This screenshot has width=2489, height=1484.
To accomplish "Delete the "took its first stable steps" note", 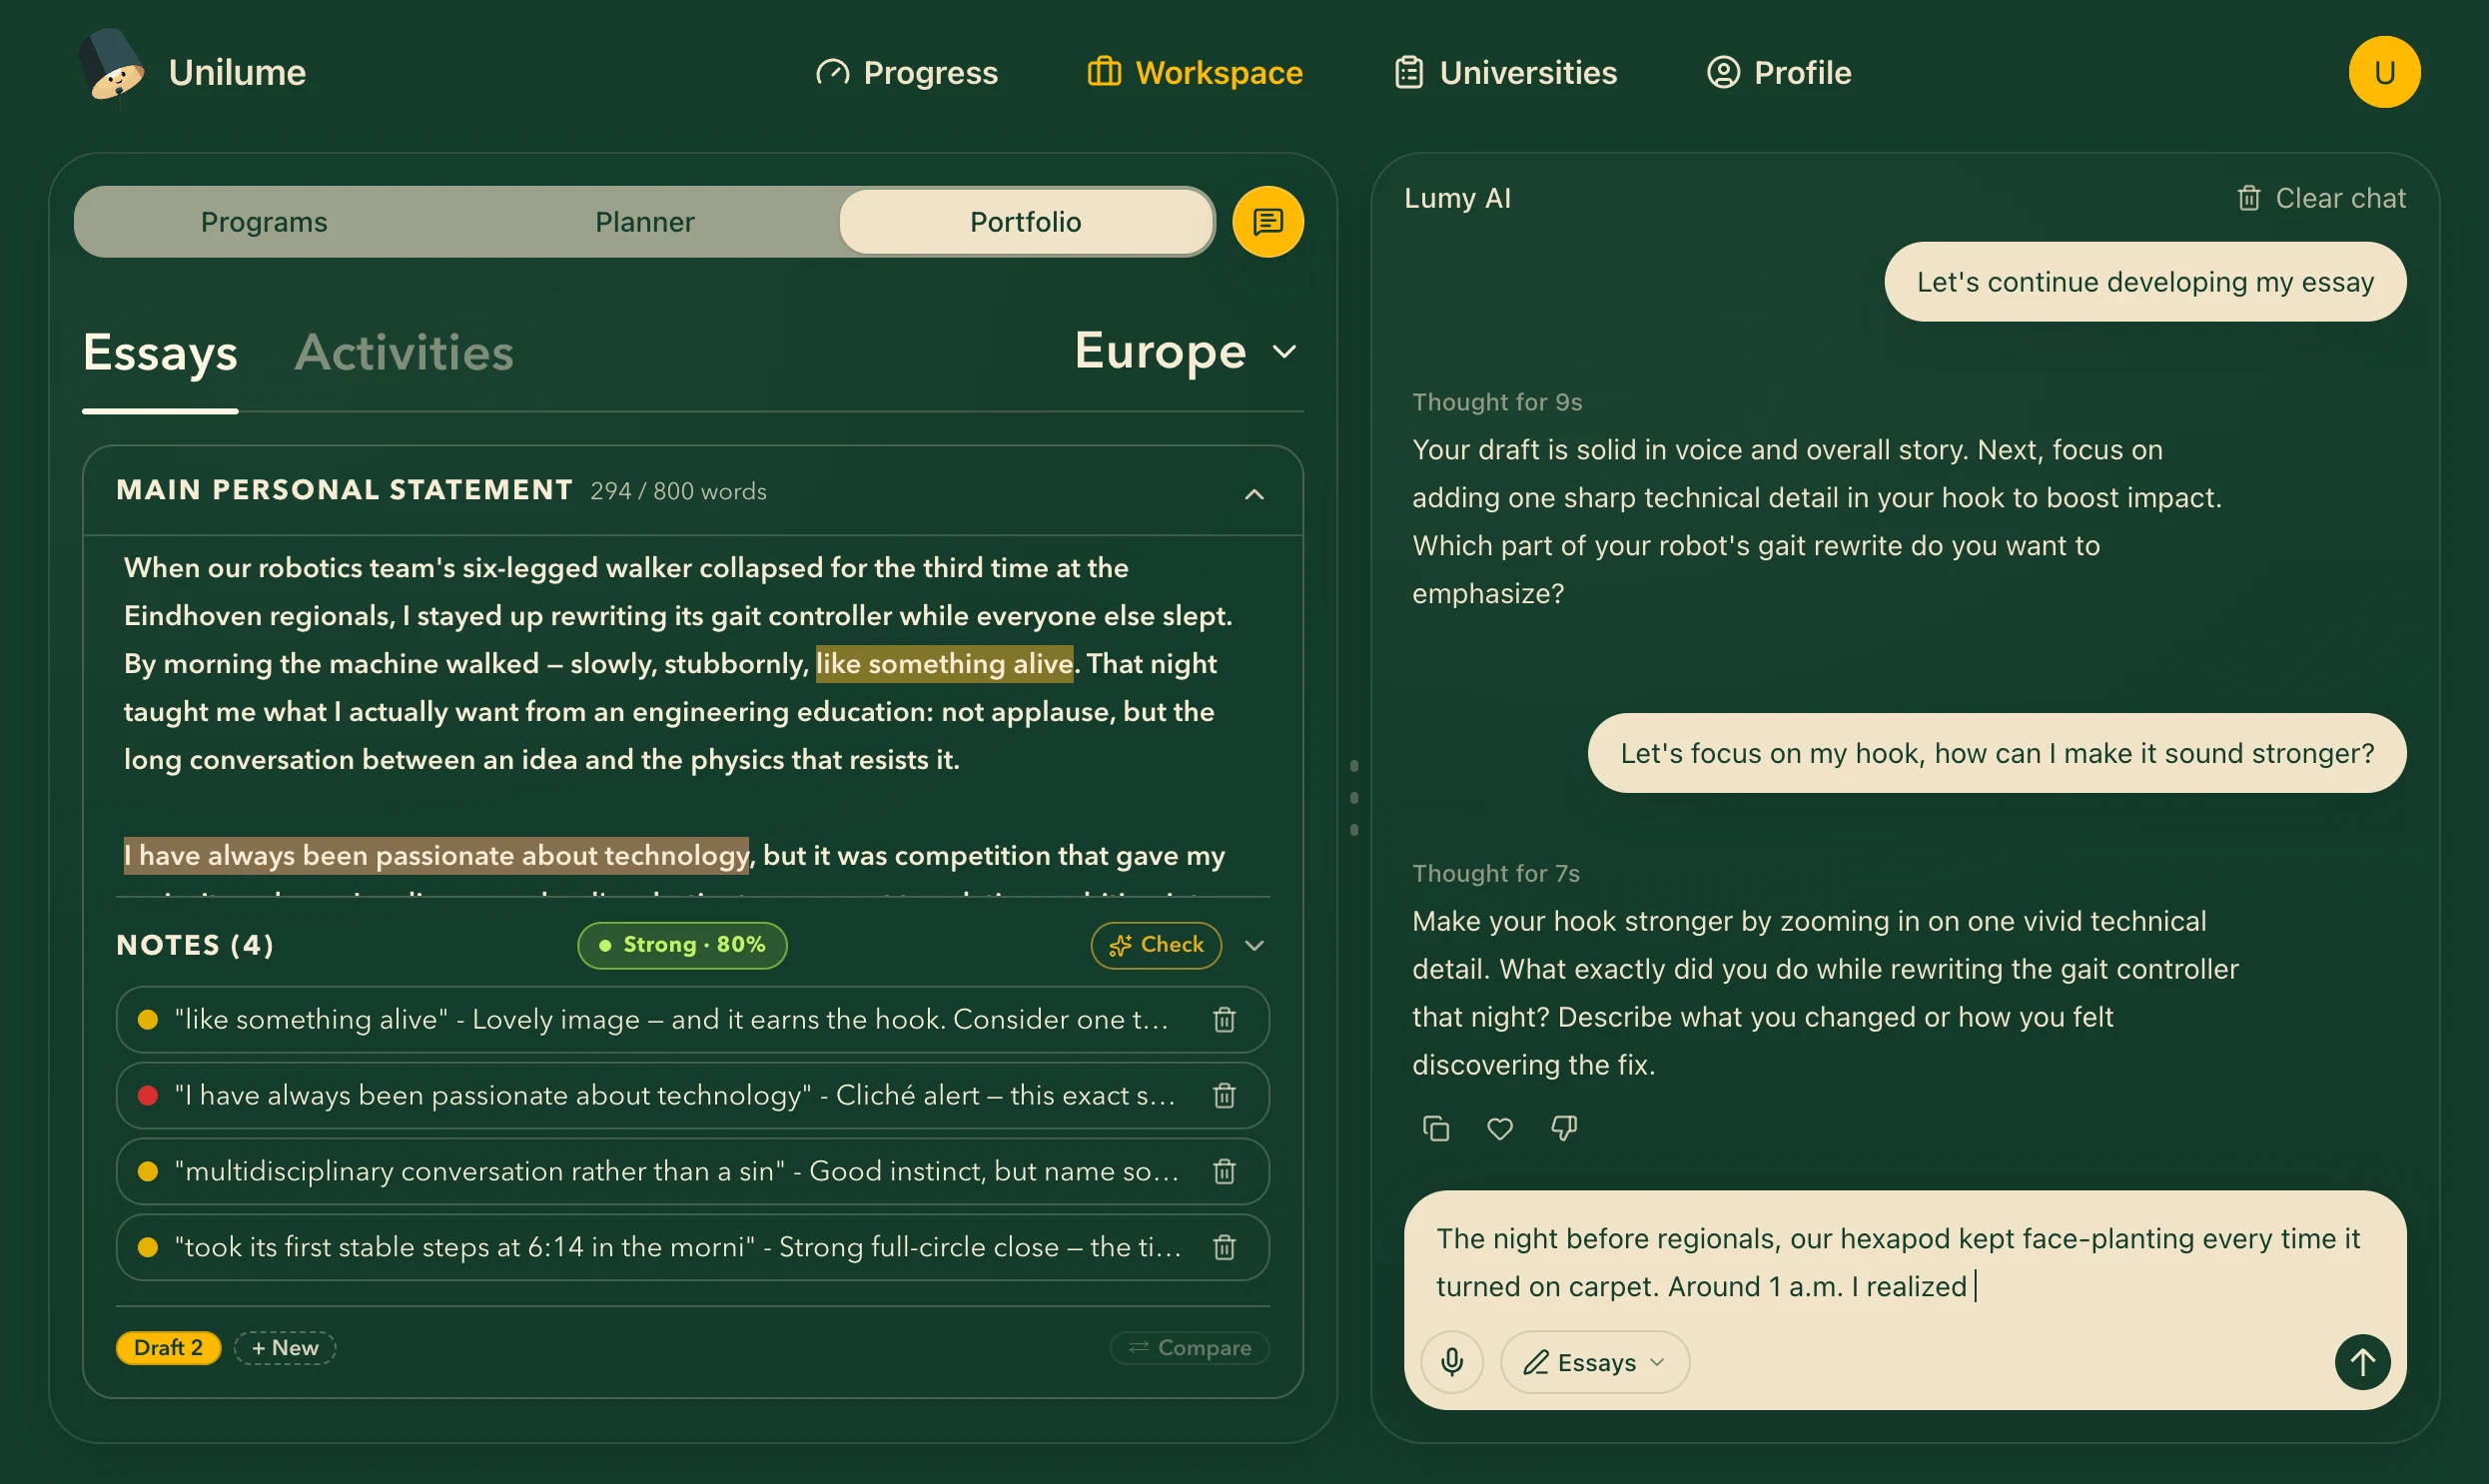I will coord(1224,1247).
